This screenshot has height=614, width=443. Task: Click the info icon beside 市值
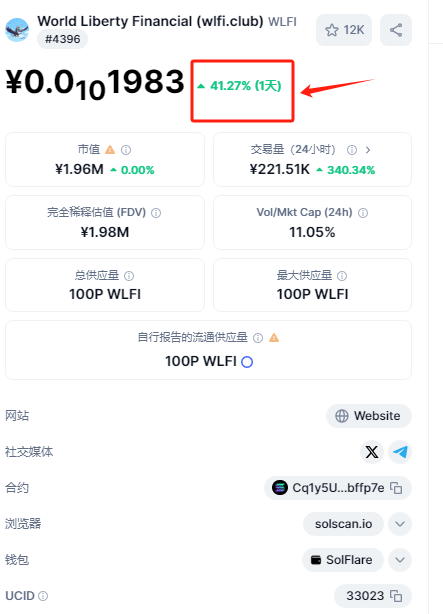126,150
